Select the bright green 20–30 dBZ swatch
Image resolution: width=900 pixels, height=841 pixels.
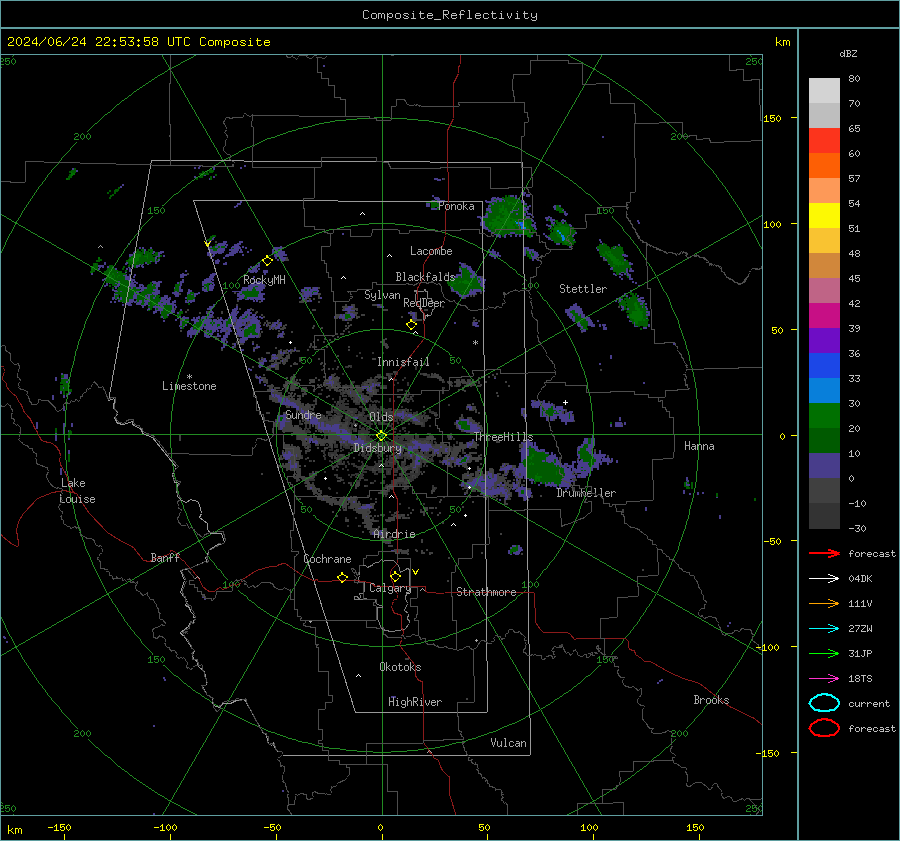[824, 415]
